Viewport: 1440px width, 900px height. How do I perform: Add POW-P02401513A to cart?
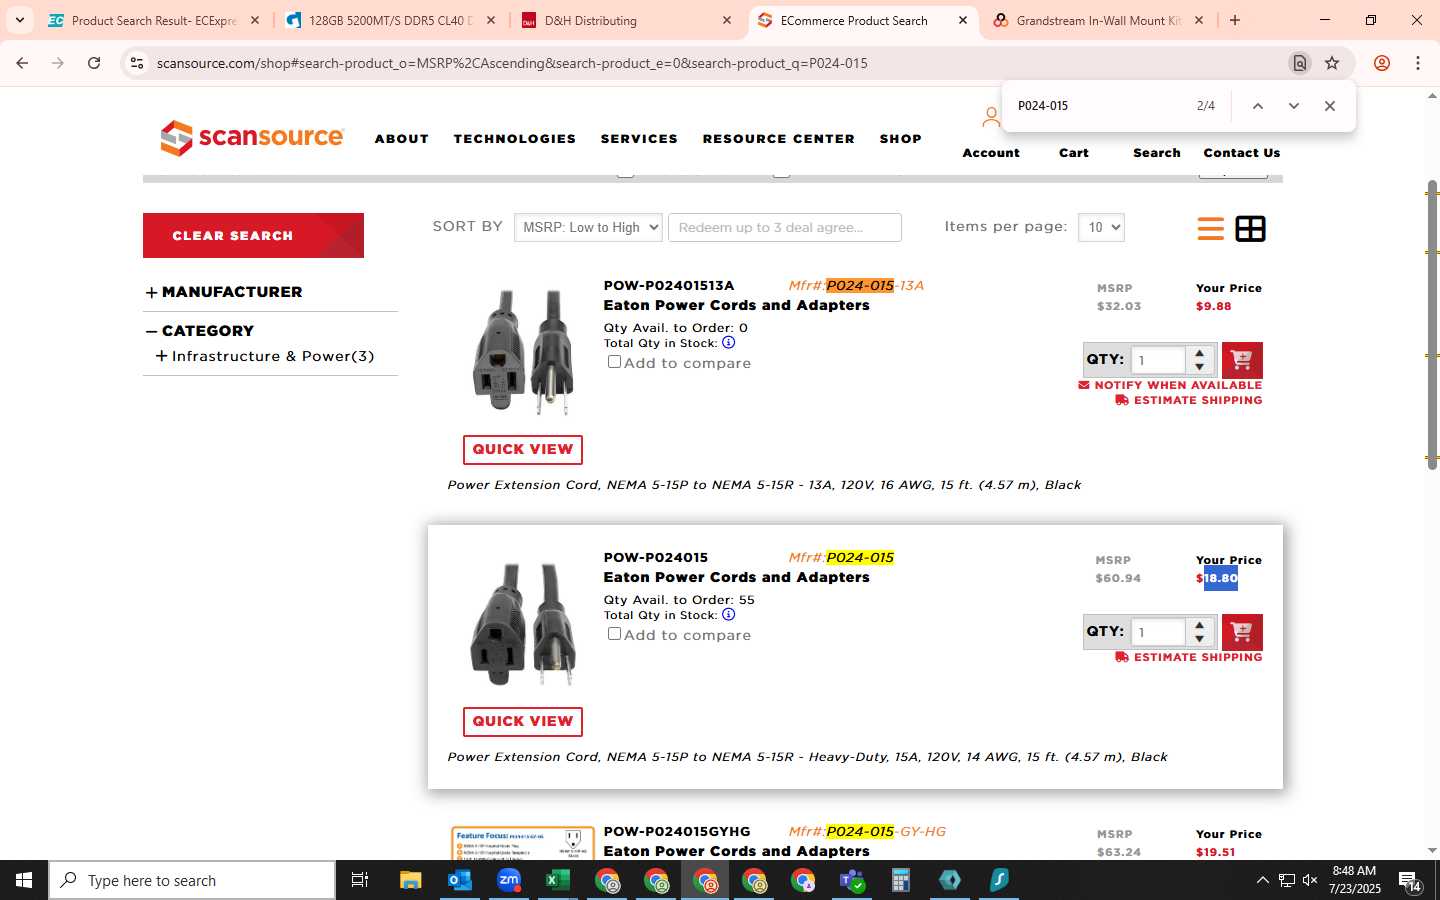pyautogui.click(x=1242, y=360)
